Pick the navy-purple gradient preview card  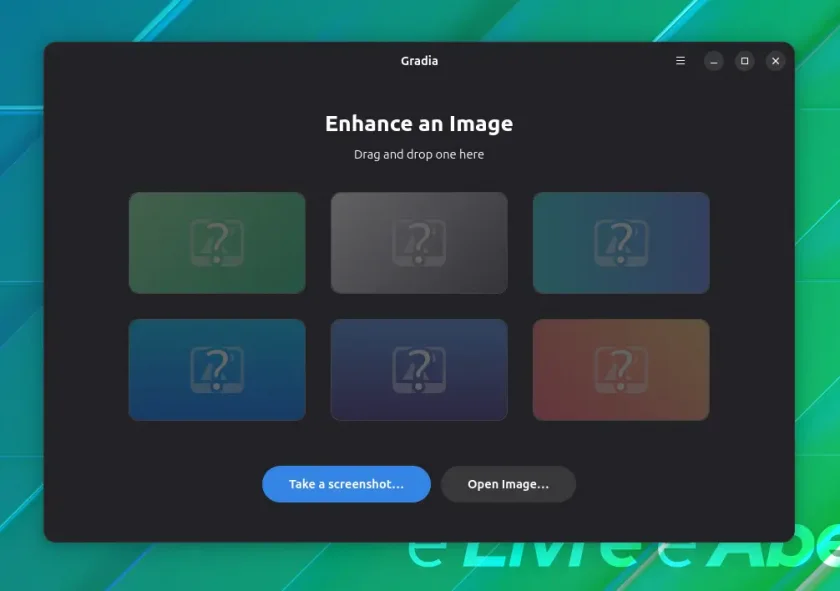[419, 370]
